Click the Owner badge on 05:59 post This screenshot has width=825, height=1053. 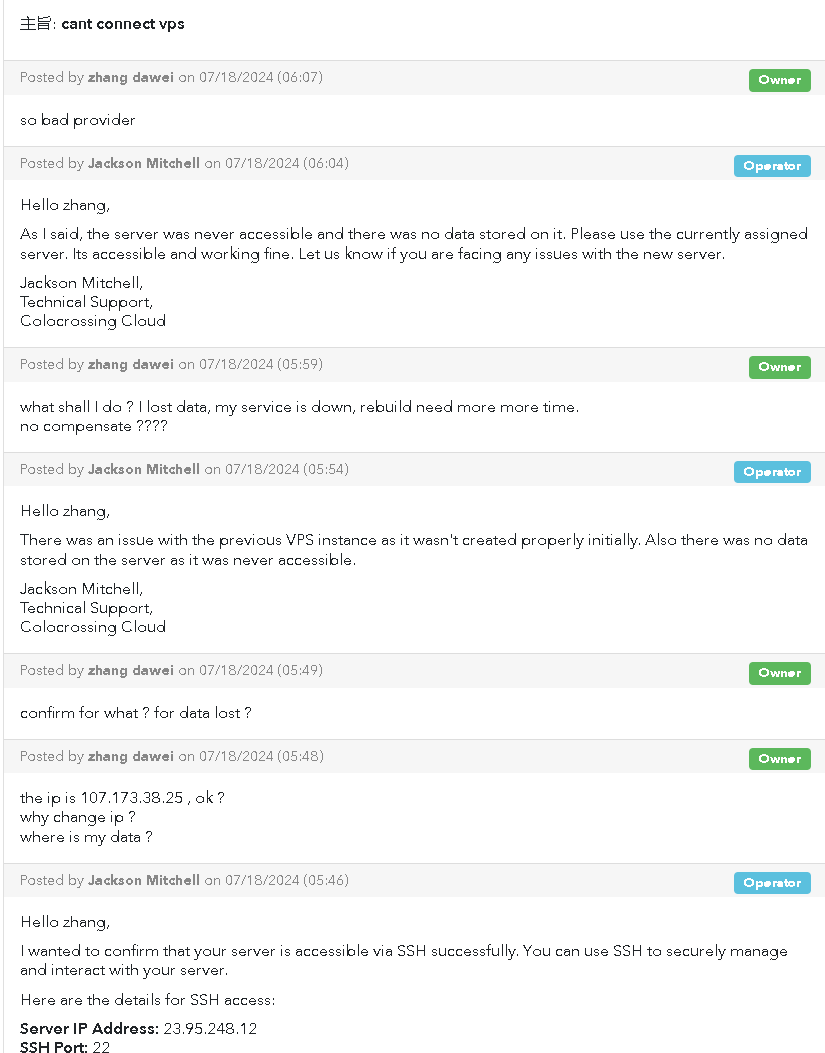[x=779, y=367]
